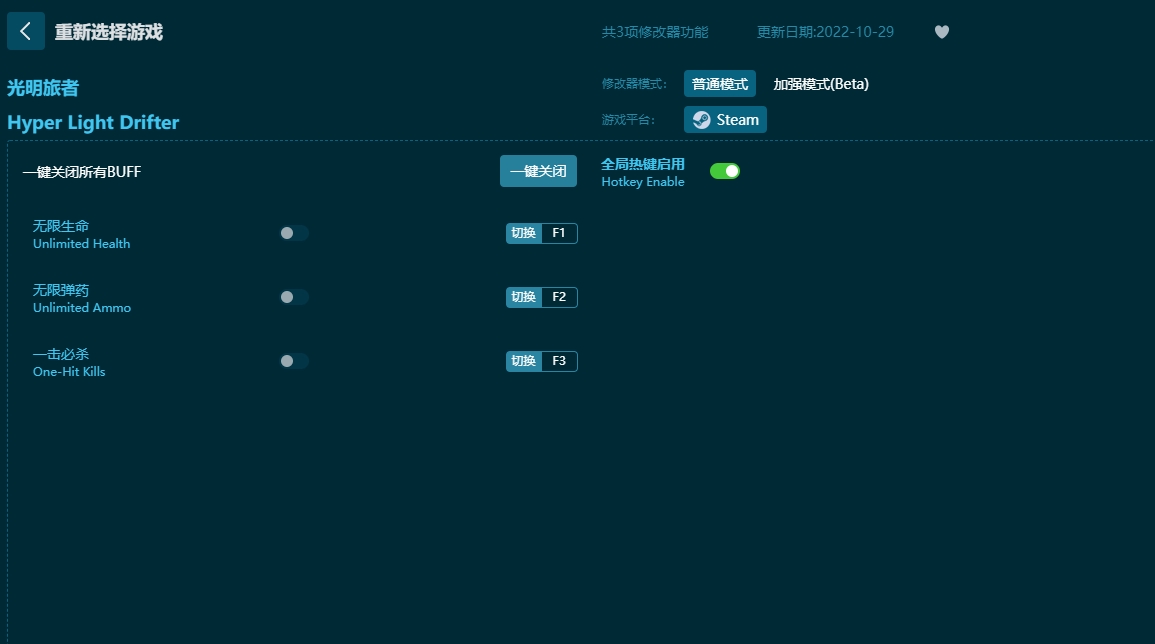
Task: Click the 光明旅者 game name
Action: pos(43,88)
